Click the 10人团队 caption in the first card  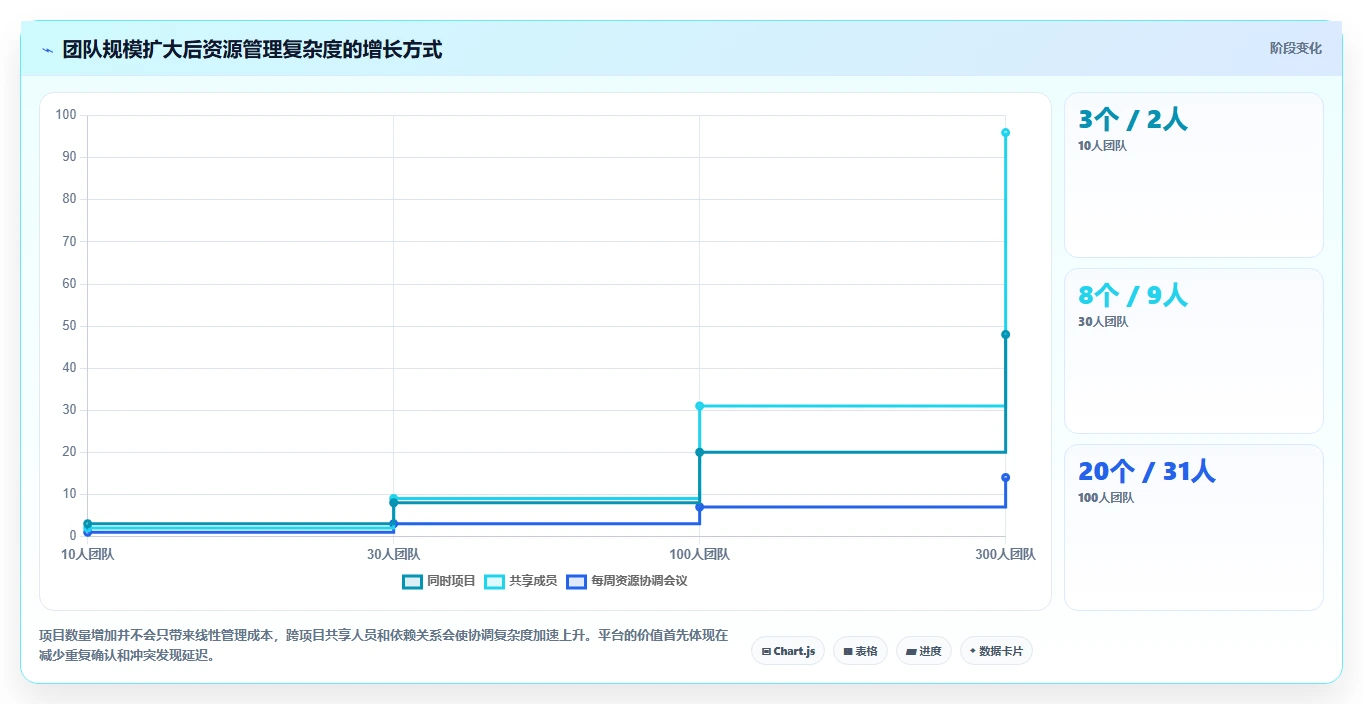point(1102,146)
